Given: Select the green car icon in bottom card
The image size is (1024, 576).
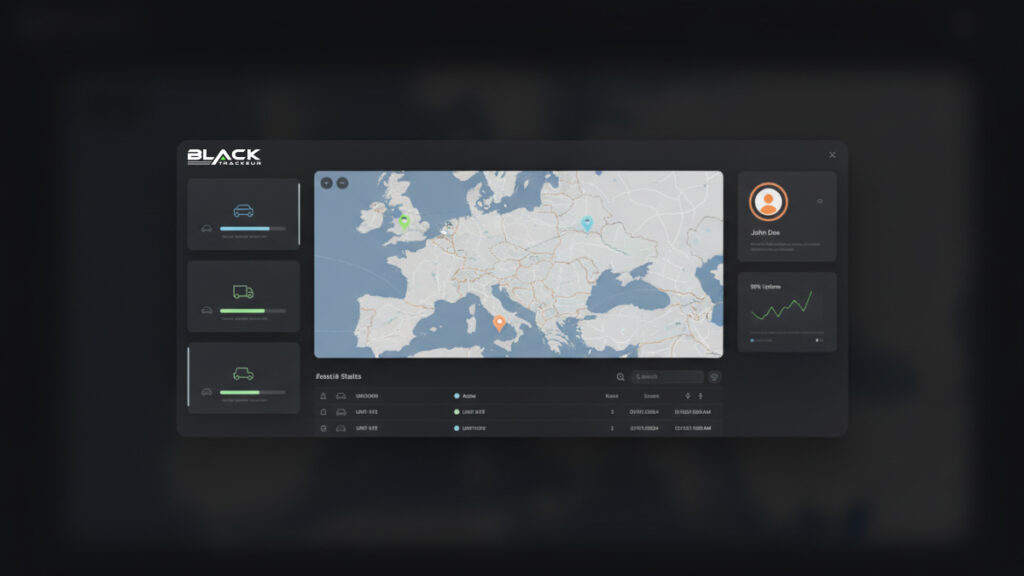Looking at the screenshot, I should coord(243,374).
